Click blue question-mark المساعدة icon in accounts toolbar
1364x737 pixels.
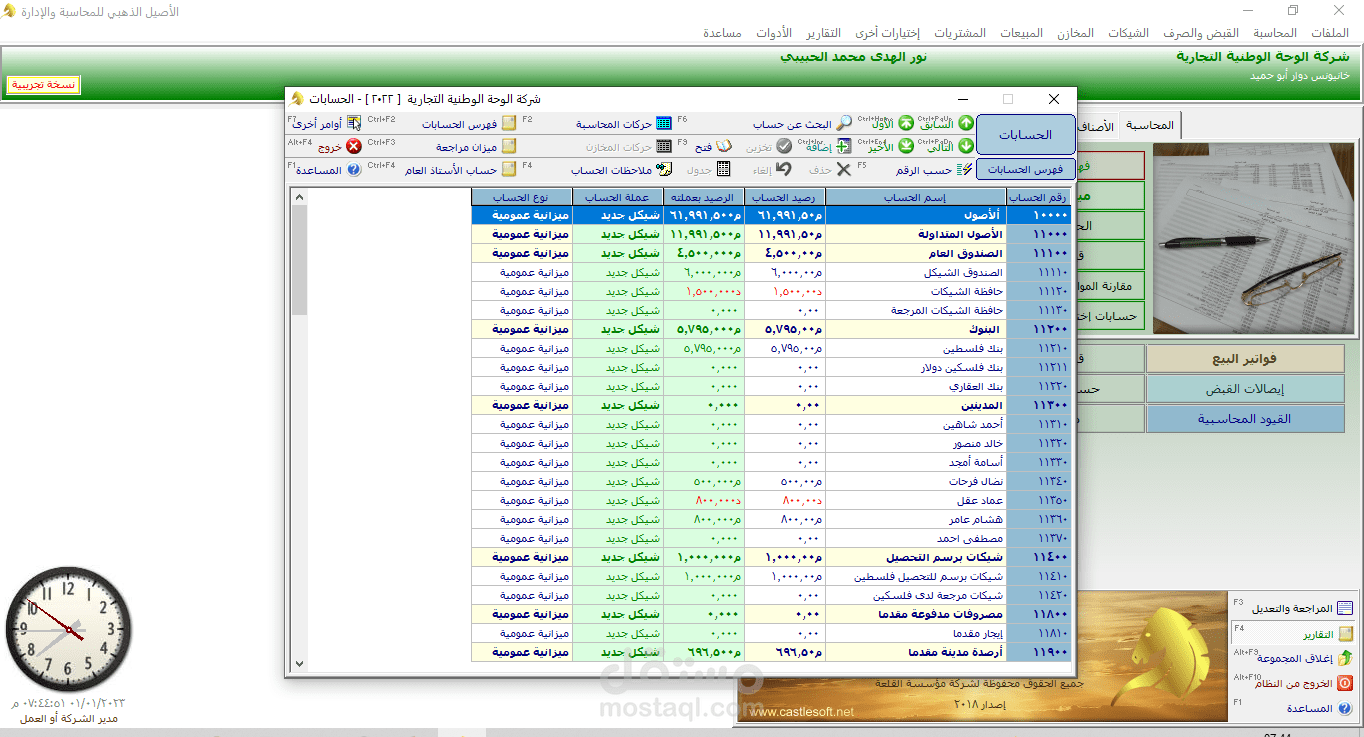[x=354, y=170]
